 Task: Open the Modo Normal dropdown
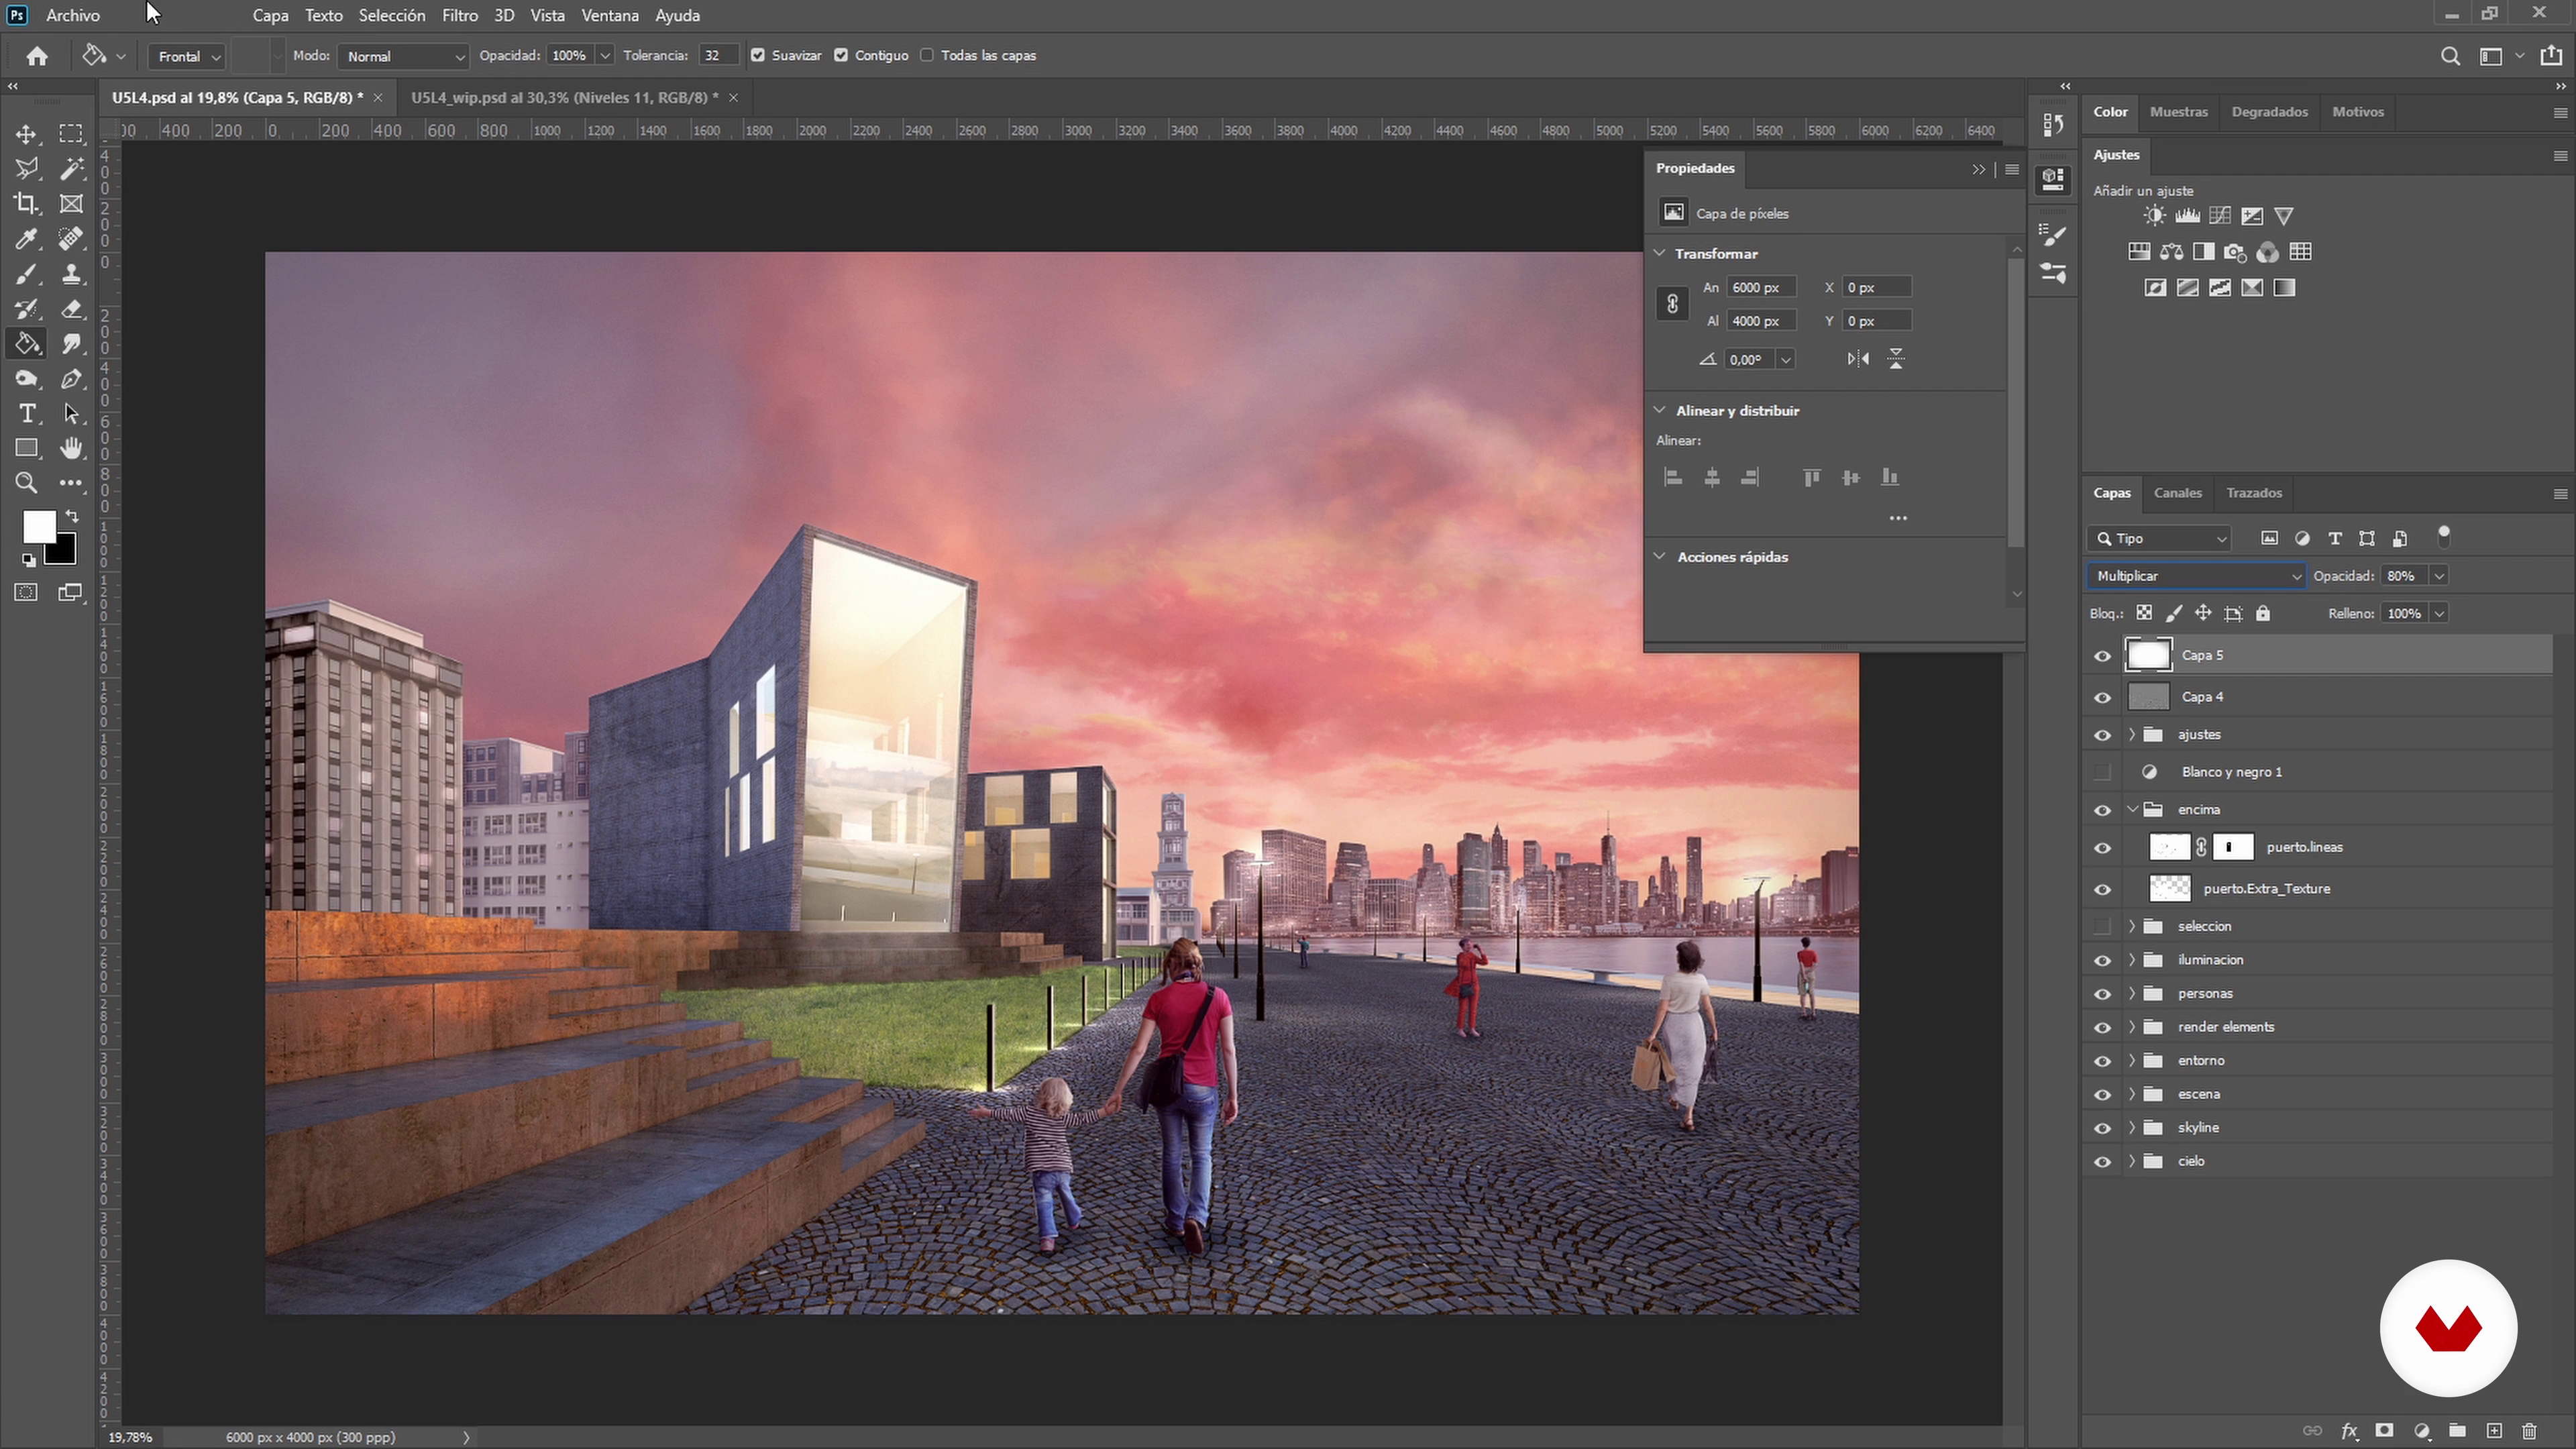pyautogui.click(x=403, y=57)
